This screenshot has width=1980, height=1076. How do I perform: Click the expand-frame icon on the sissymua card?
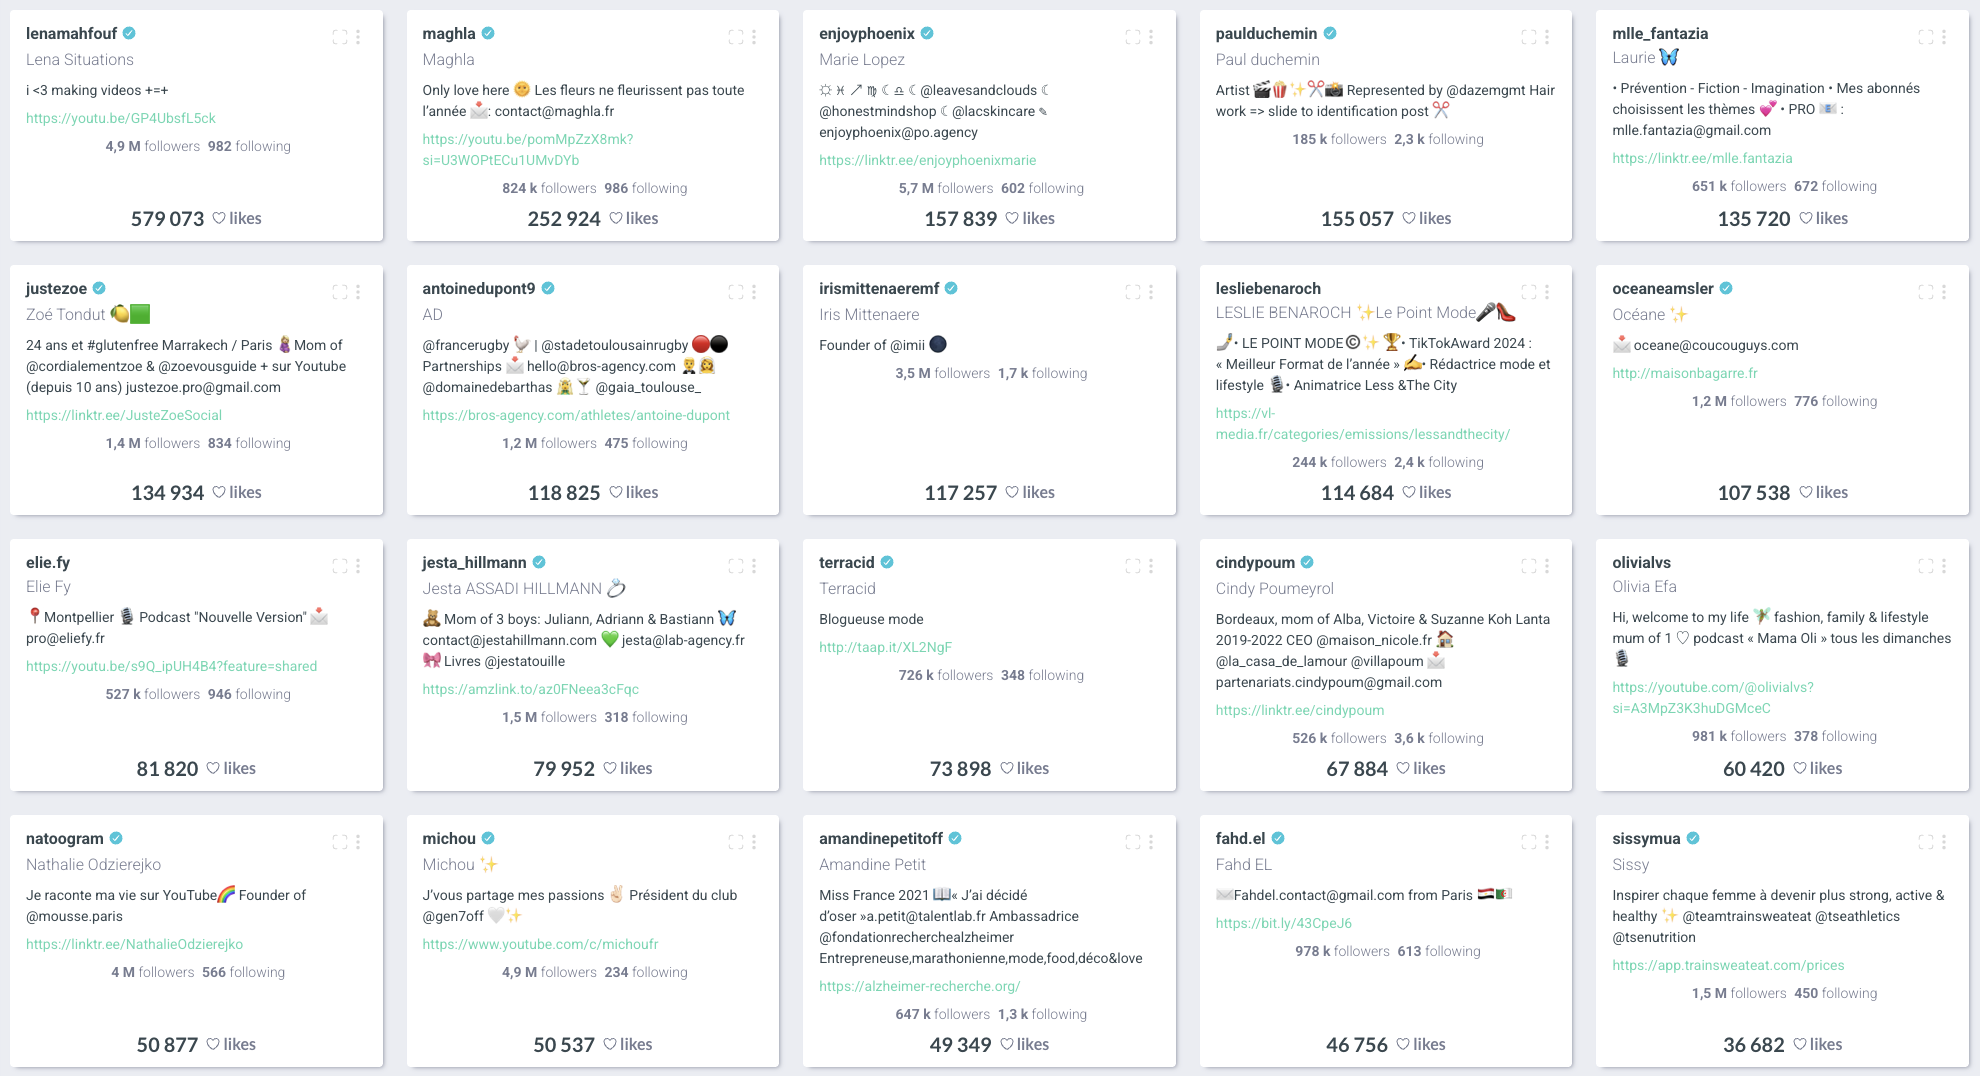[1926, 842]
